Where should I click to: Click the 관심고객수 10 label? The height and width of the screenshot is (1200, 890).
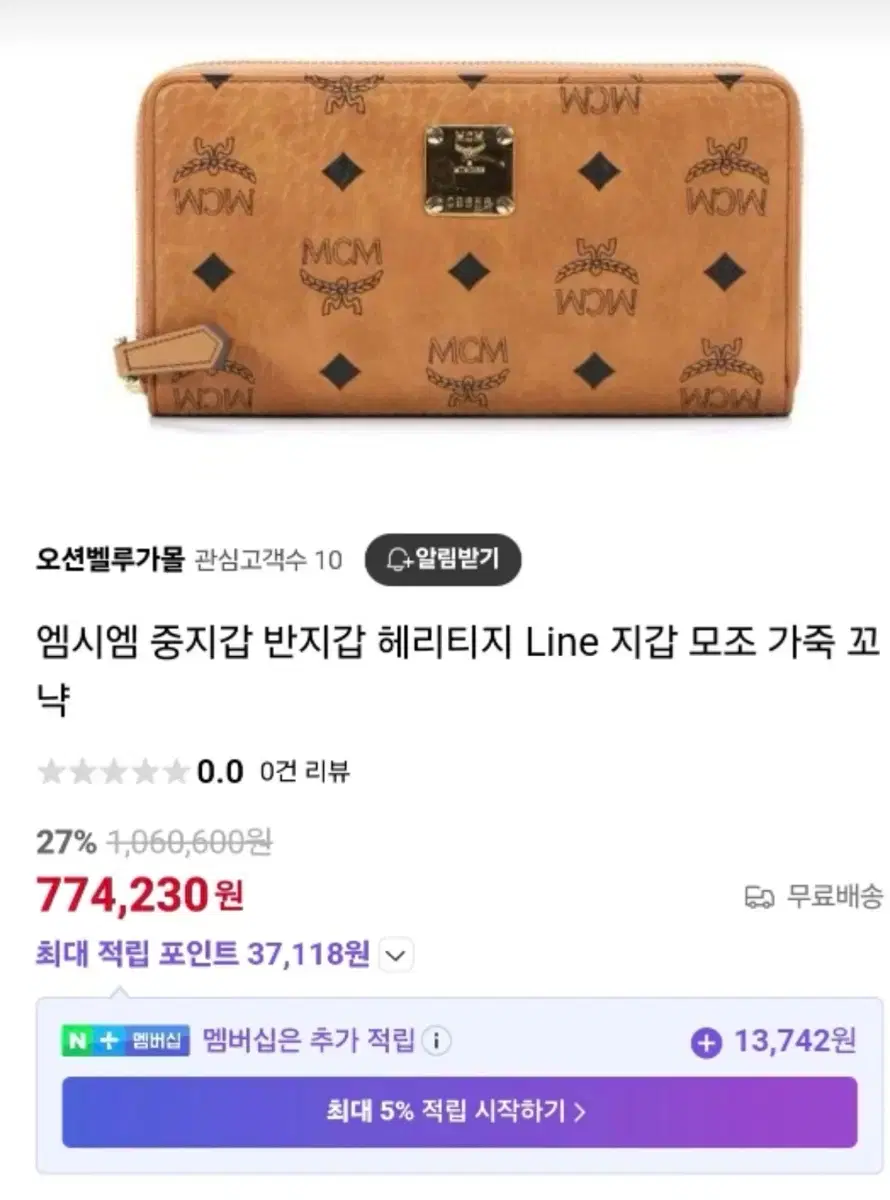(x=267, y=560)
